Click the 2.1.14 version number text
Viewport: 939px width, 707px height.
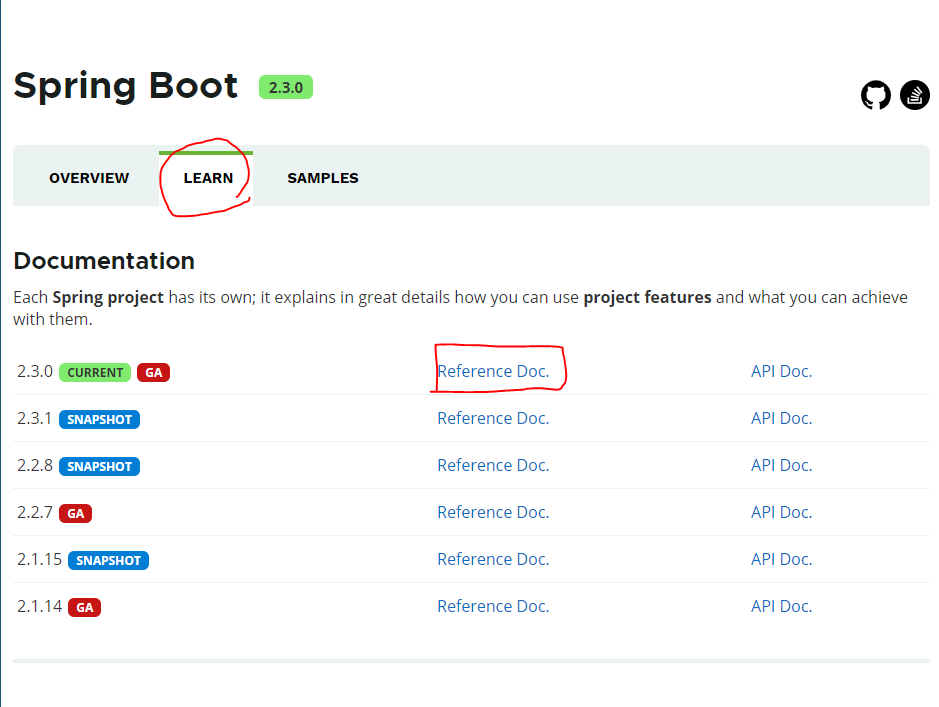(x=40, y=606)
